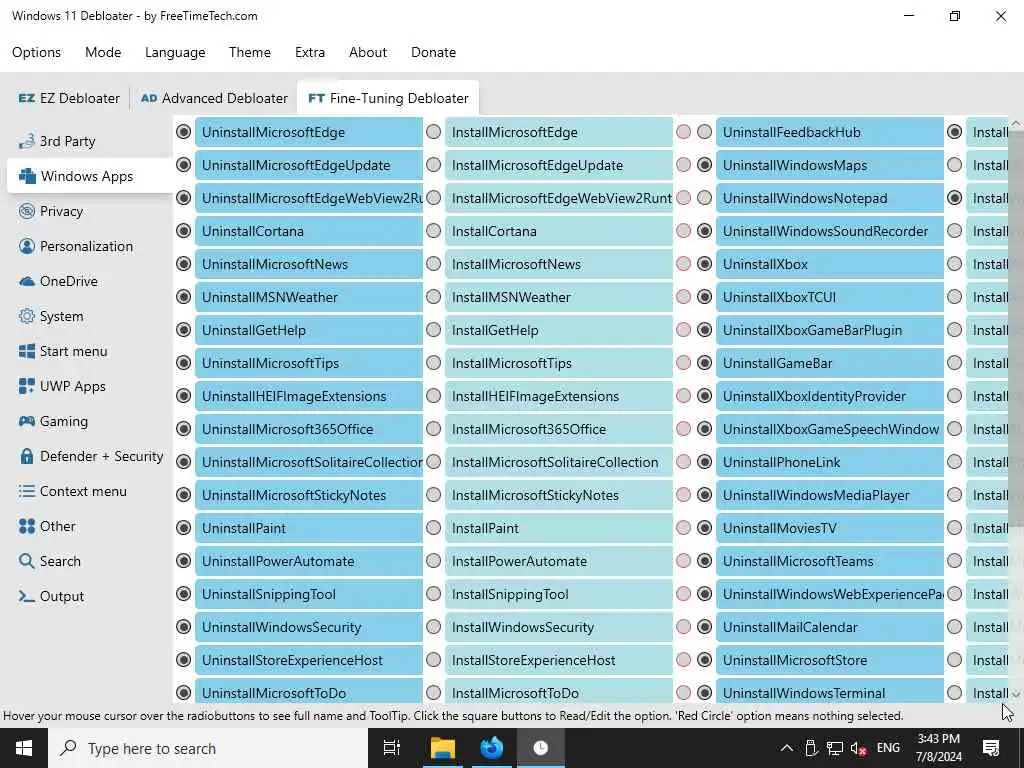The height and width of the screenshot is (768, 1024).
Task: Click the Windows Apps sidebar icon
Action: (27, 176)
